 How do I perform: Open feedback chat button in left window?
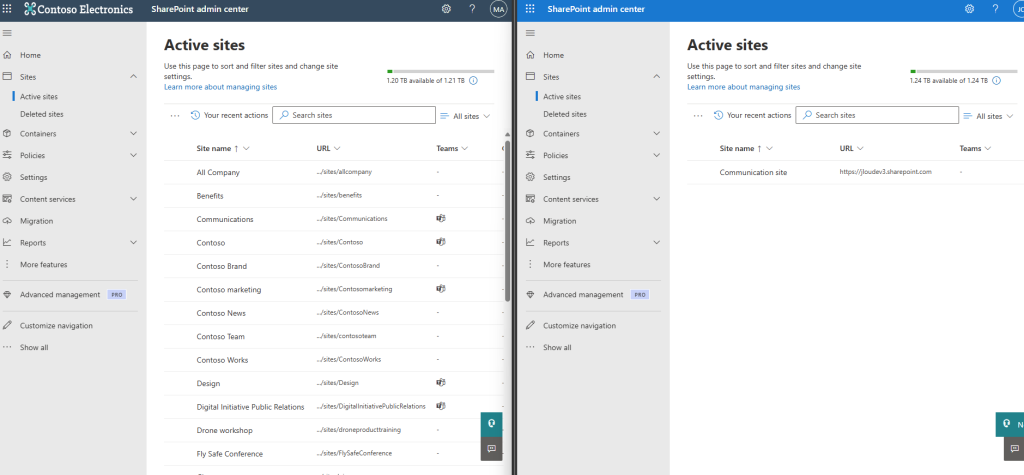[x=492, y=448]
